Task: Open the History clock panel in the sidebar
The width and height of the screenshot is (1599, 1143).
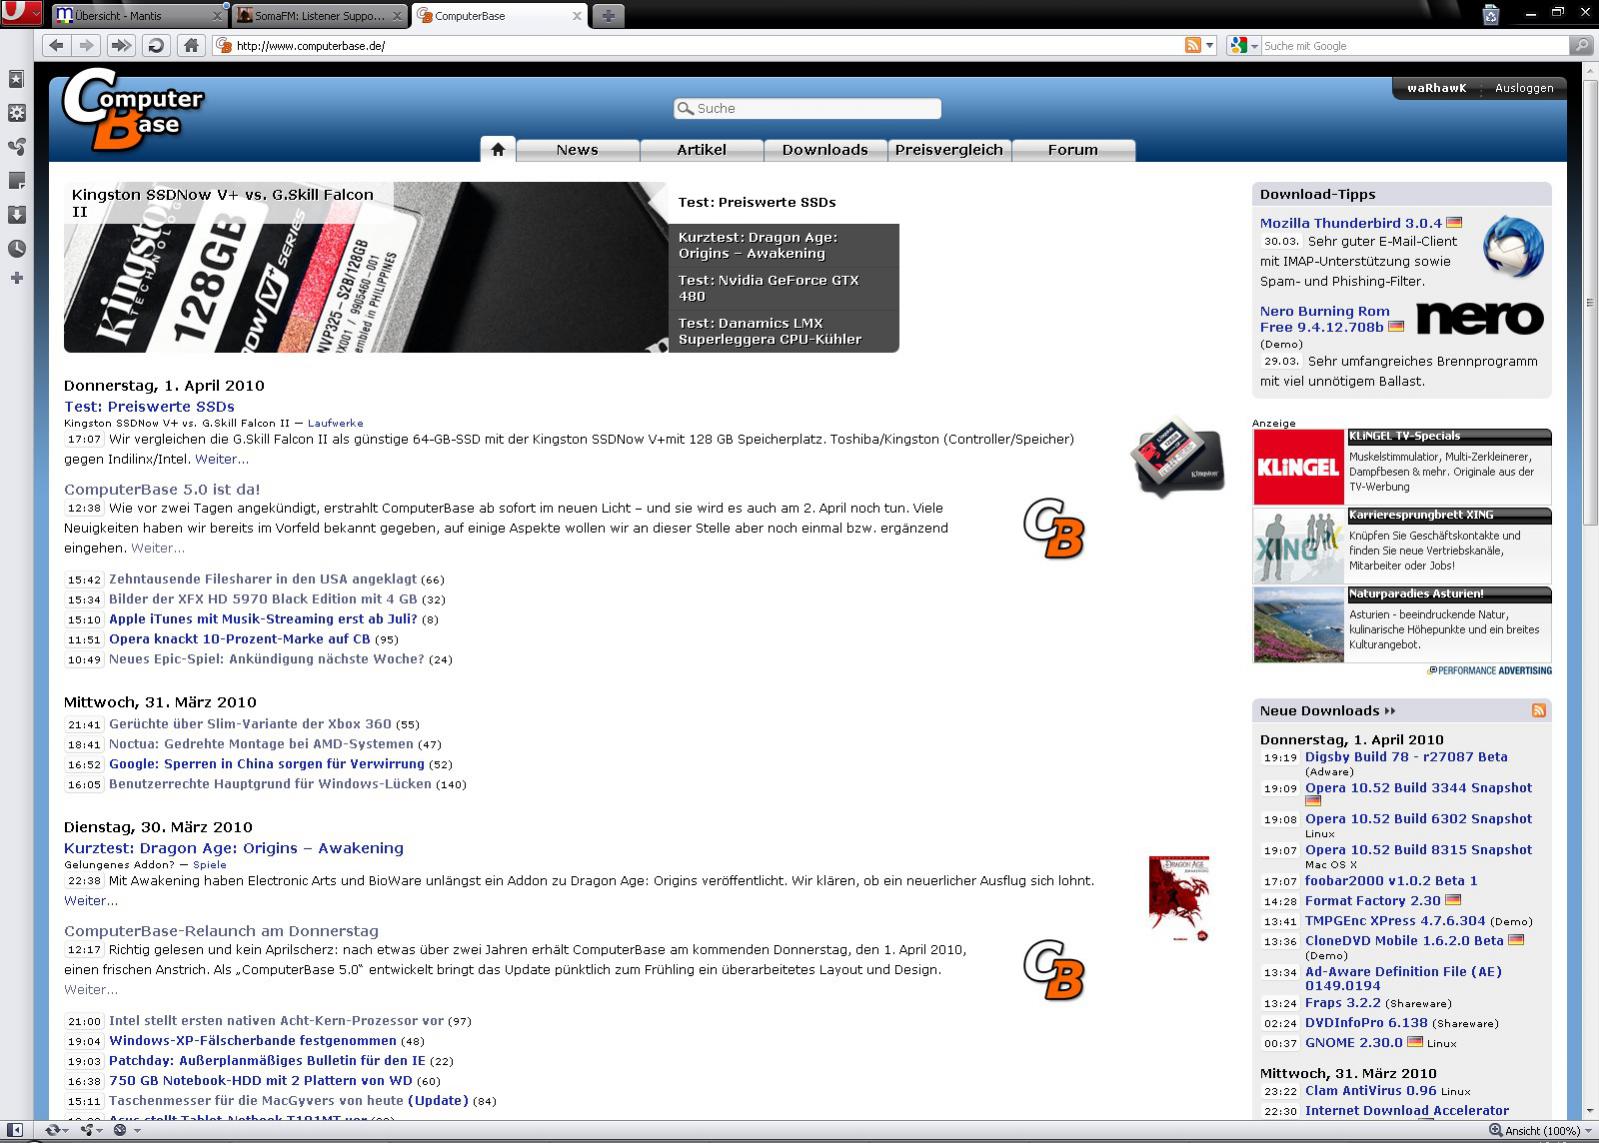Action: tap(16, 249)
